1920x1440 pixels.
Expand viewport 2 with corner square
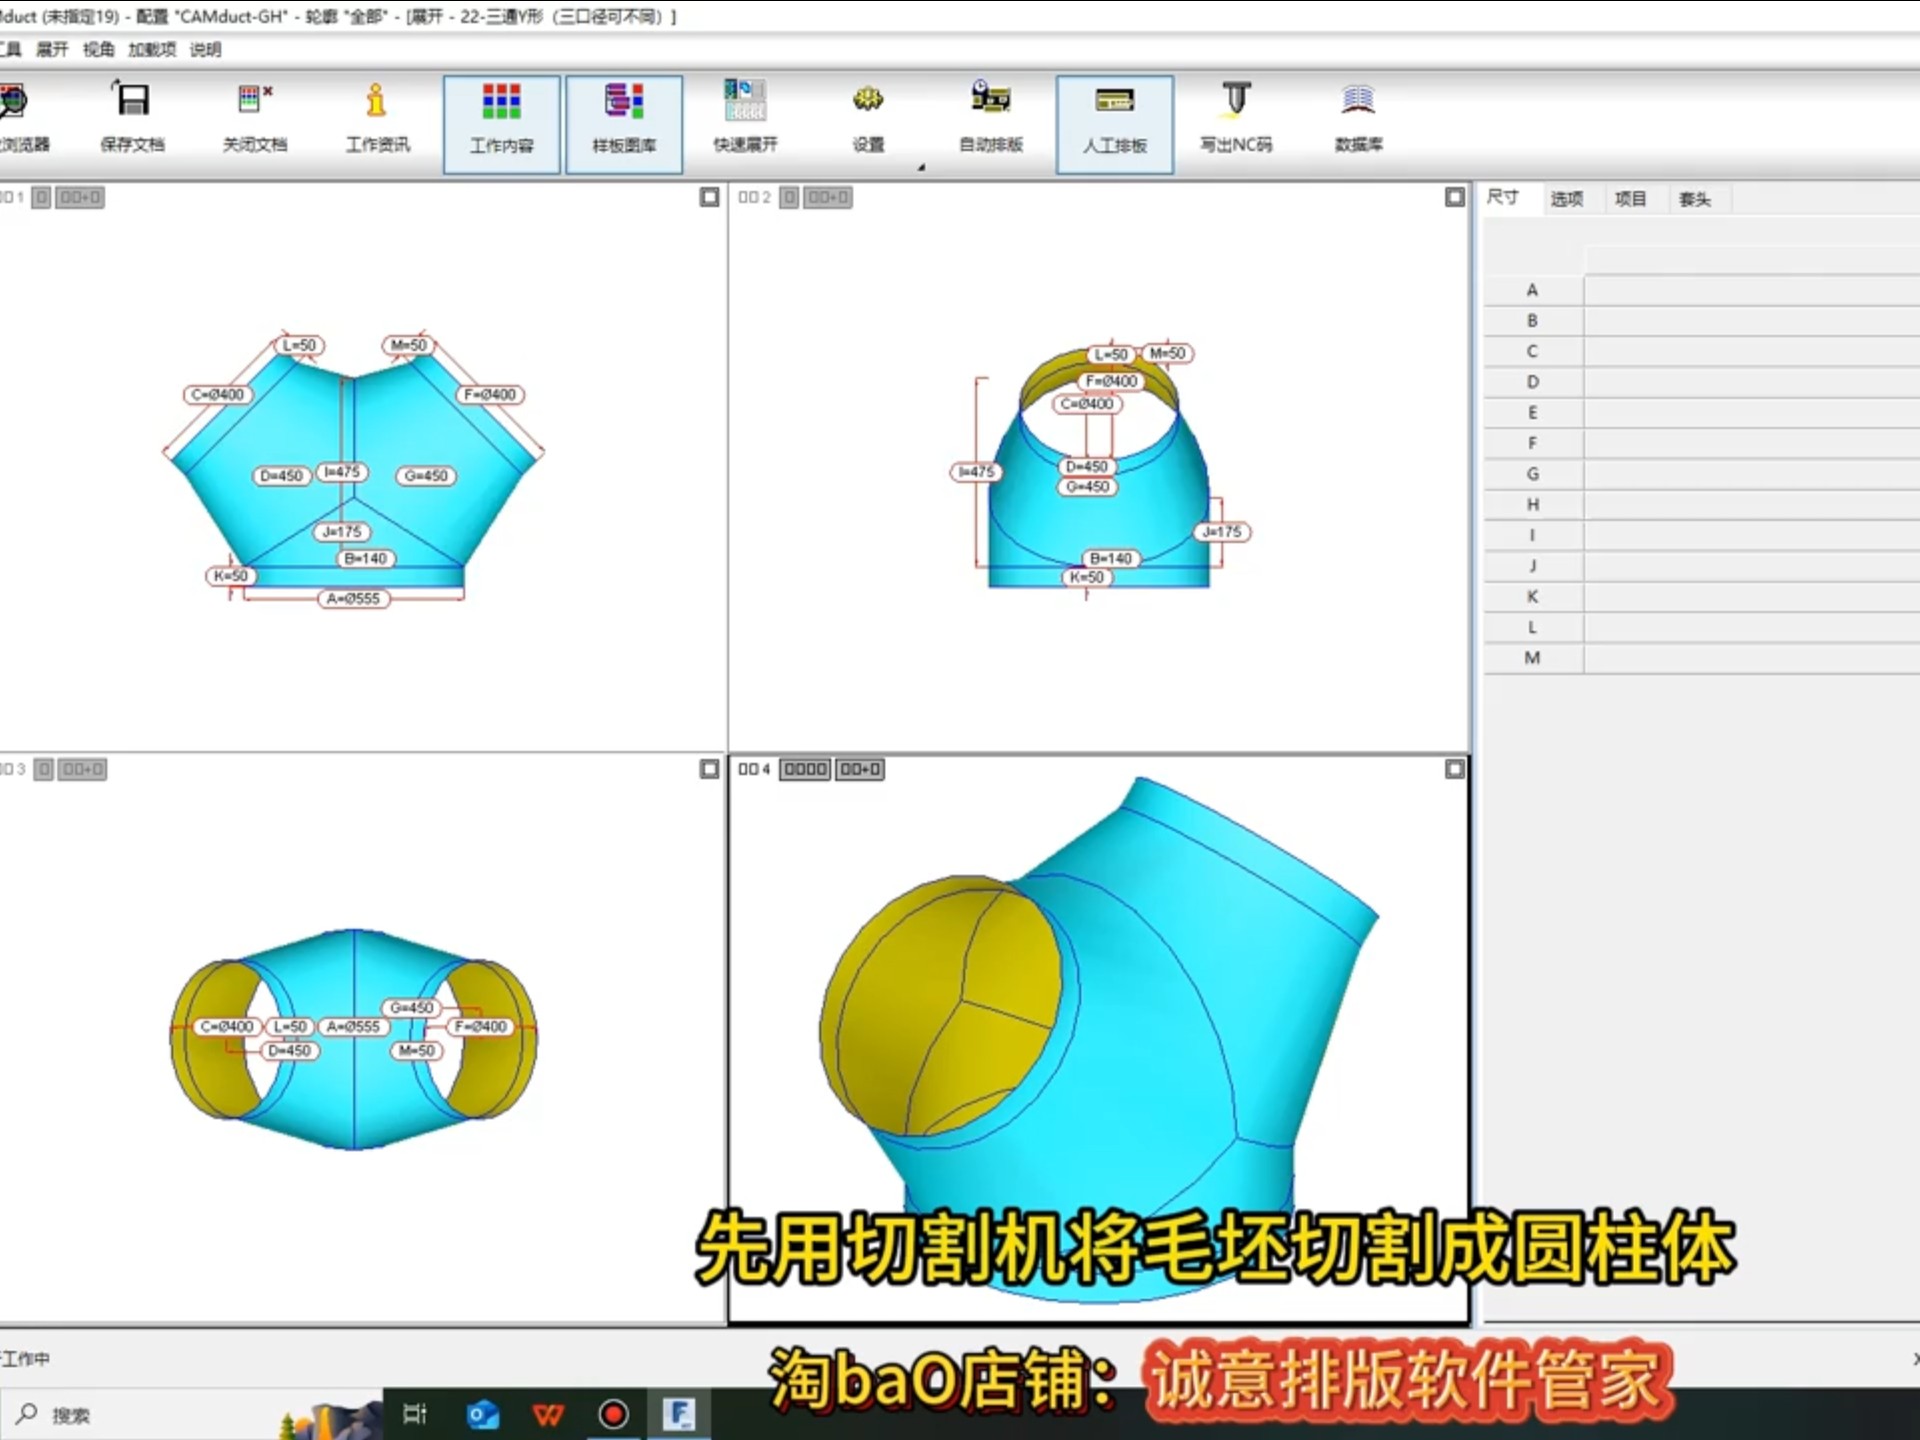coord(1455,197)
